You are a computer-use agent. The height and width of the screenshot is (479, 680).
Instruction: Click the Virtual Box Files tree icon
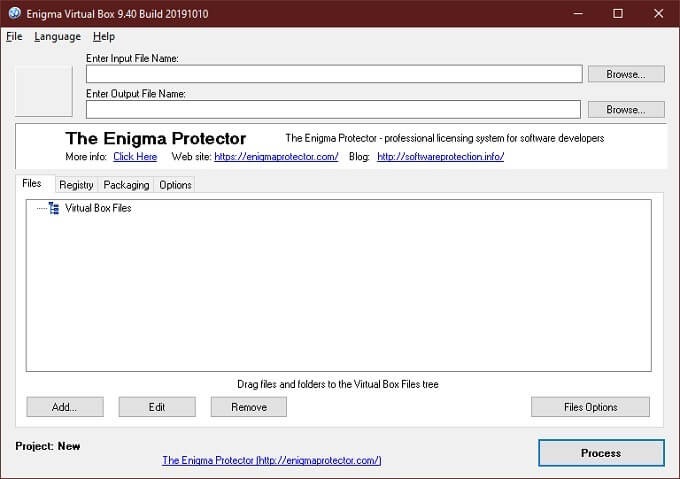[x=54, y=208]
